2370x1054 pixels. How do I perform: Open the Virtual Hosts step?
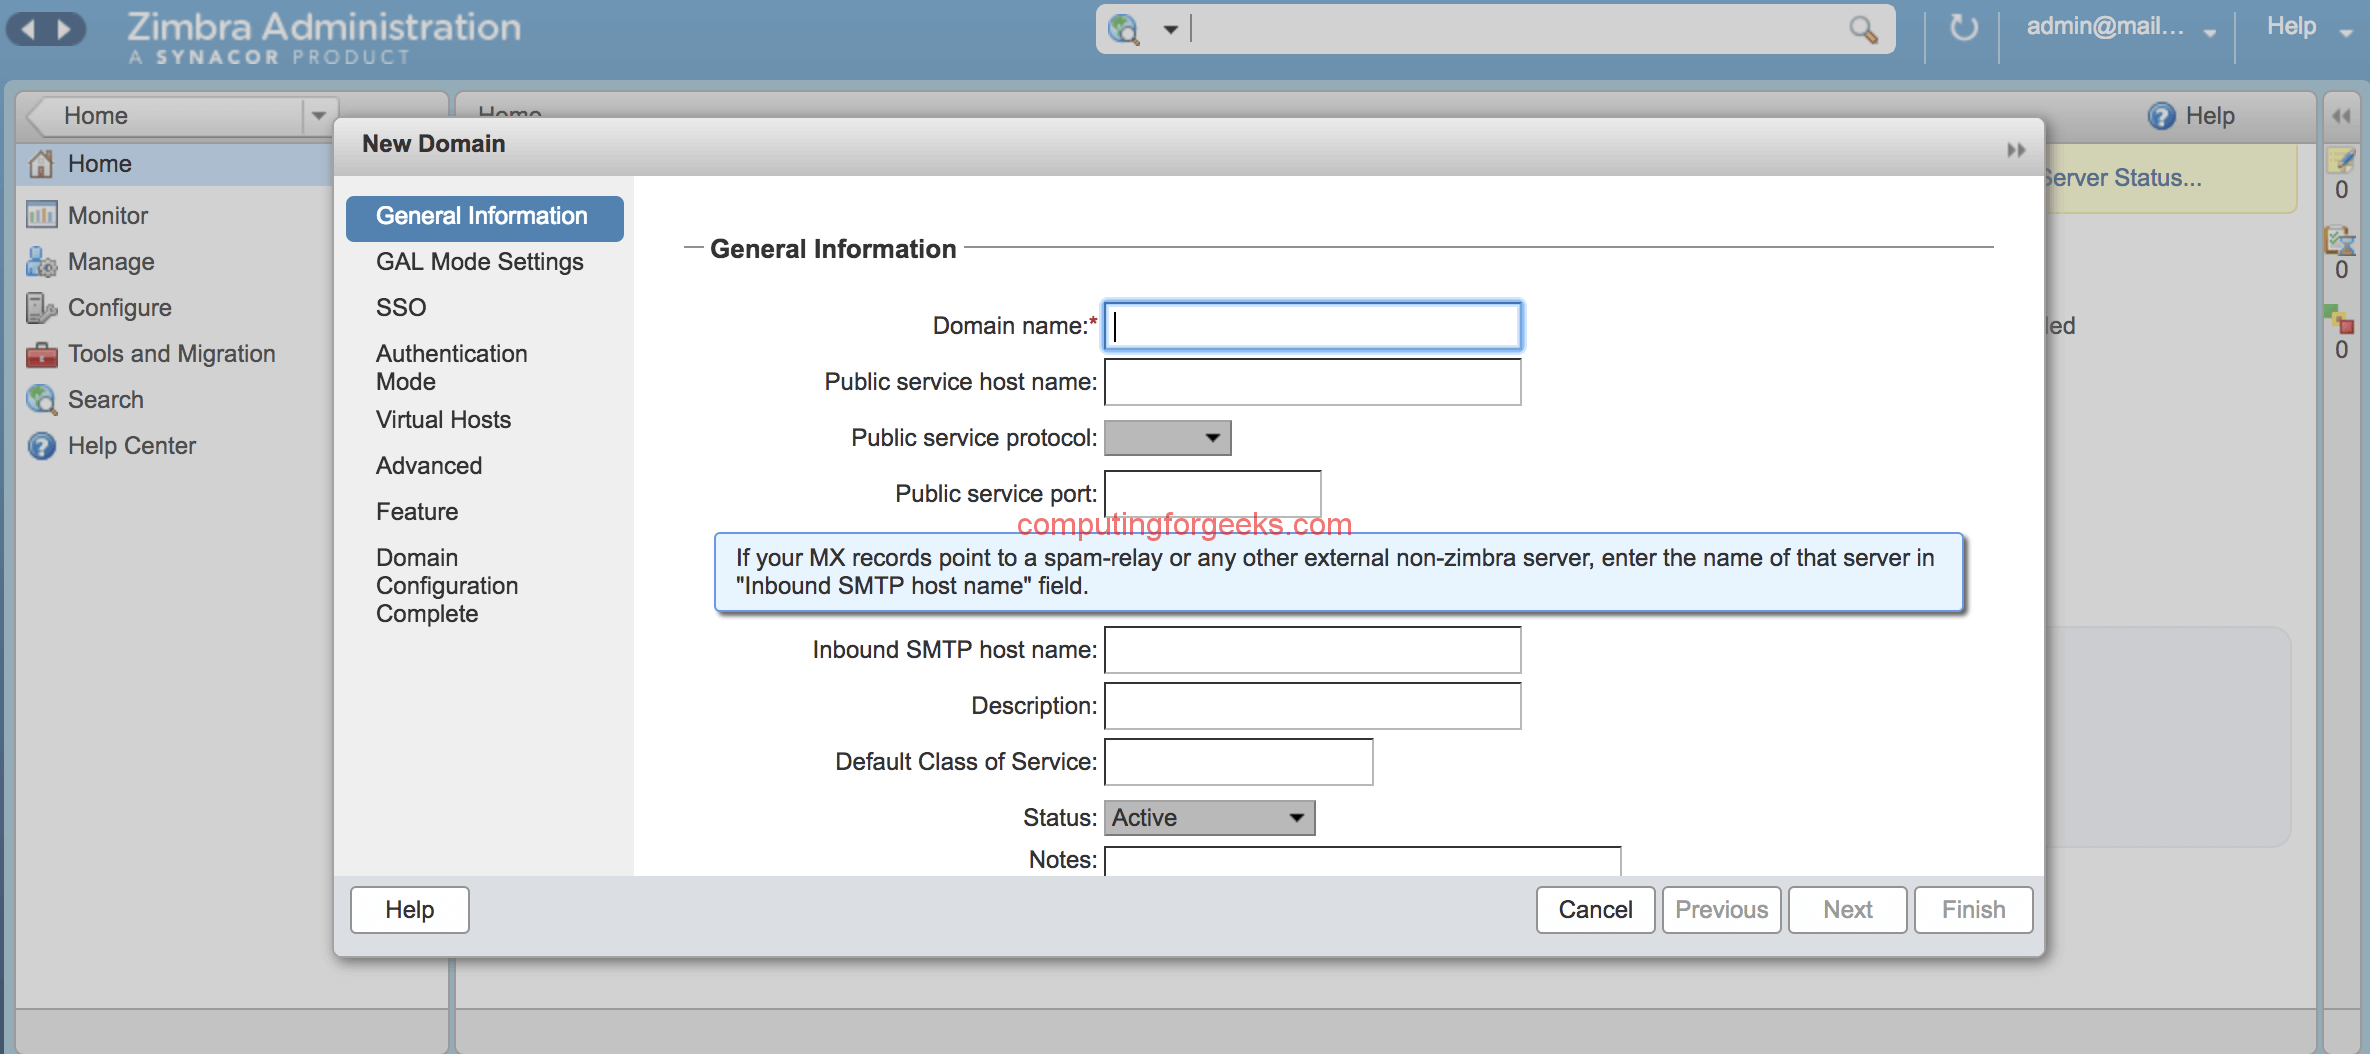tap(444, 420)
